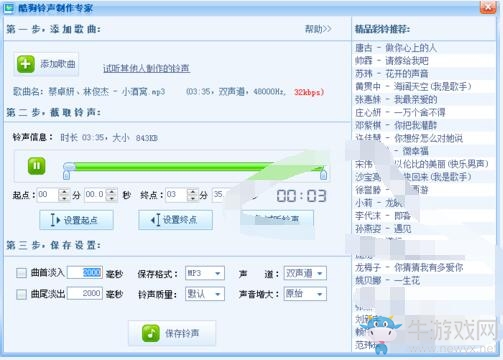
Task: Click the 起点 seconds input field
Action: [95, 195]
